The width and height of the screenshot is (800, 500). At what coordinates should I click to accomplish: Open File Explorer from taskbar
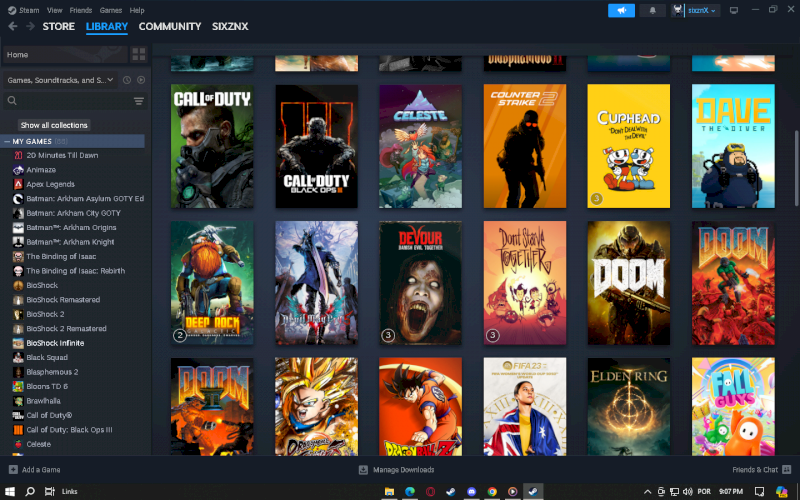tap(389, 491)
